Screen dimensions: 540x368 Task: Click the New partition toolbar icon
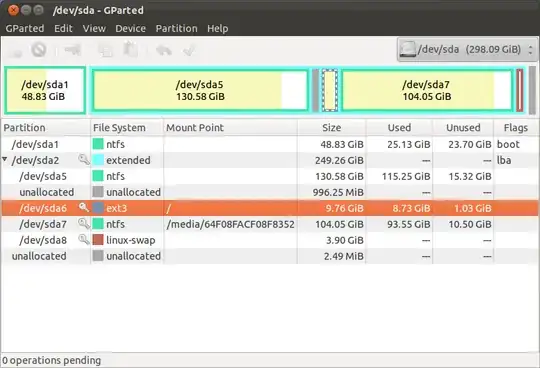[15, 51]
